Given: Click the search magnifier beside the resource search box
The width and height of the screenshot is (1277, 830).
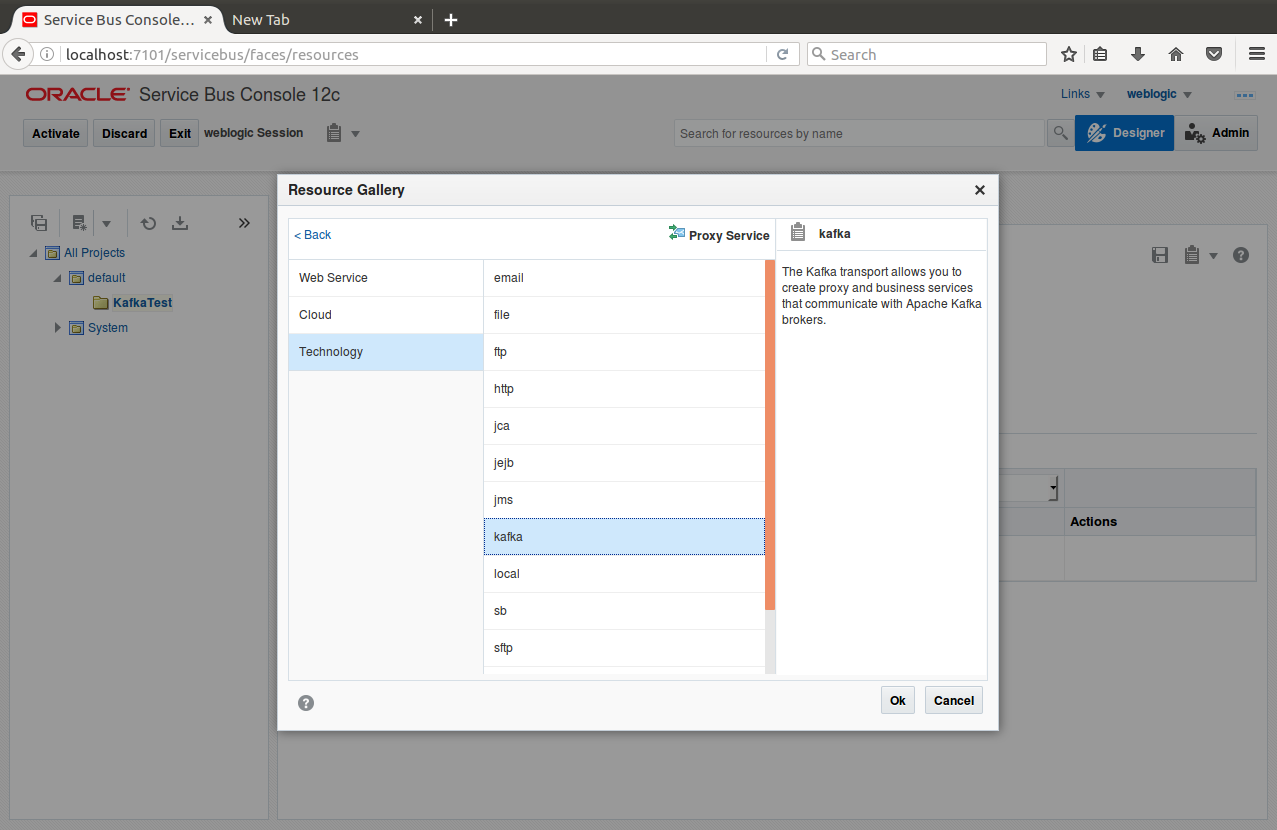Looking at the screenshot, I should (x=1059, y=132).
